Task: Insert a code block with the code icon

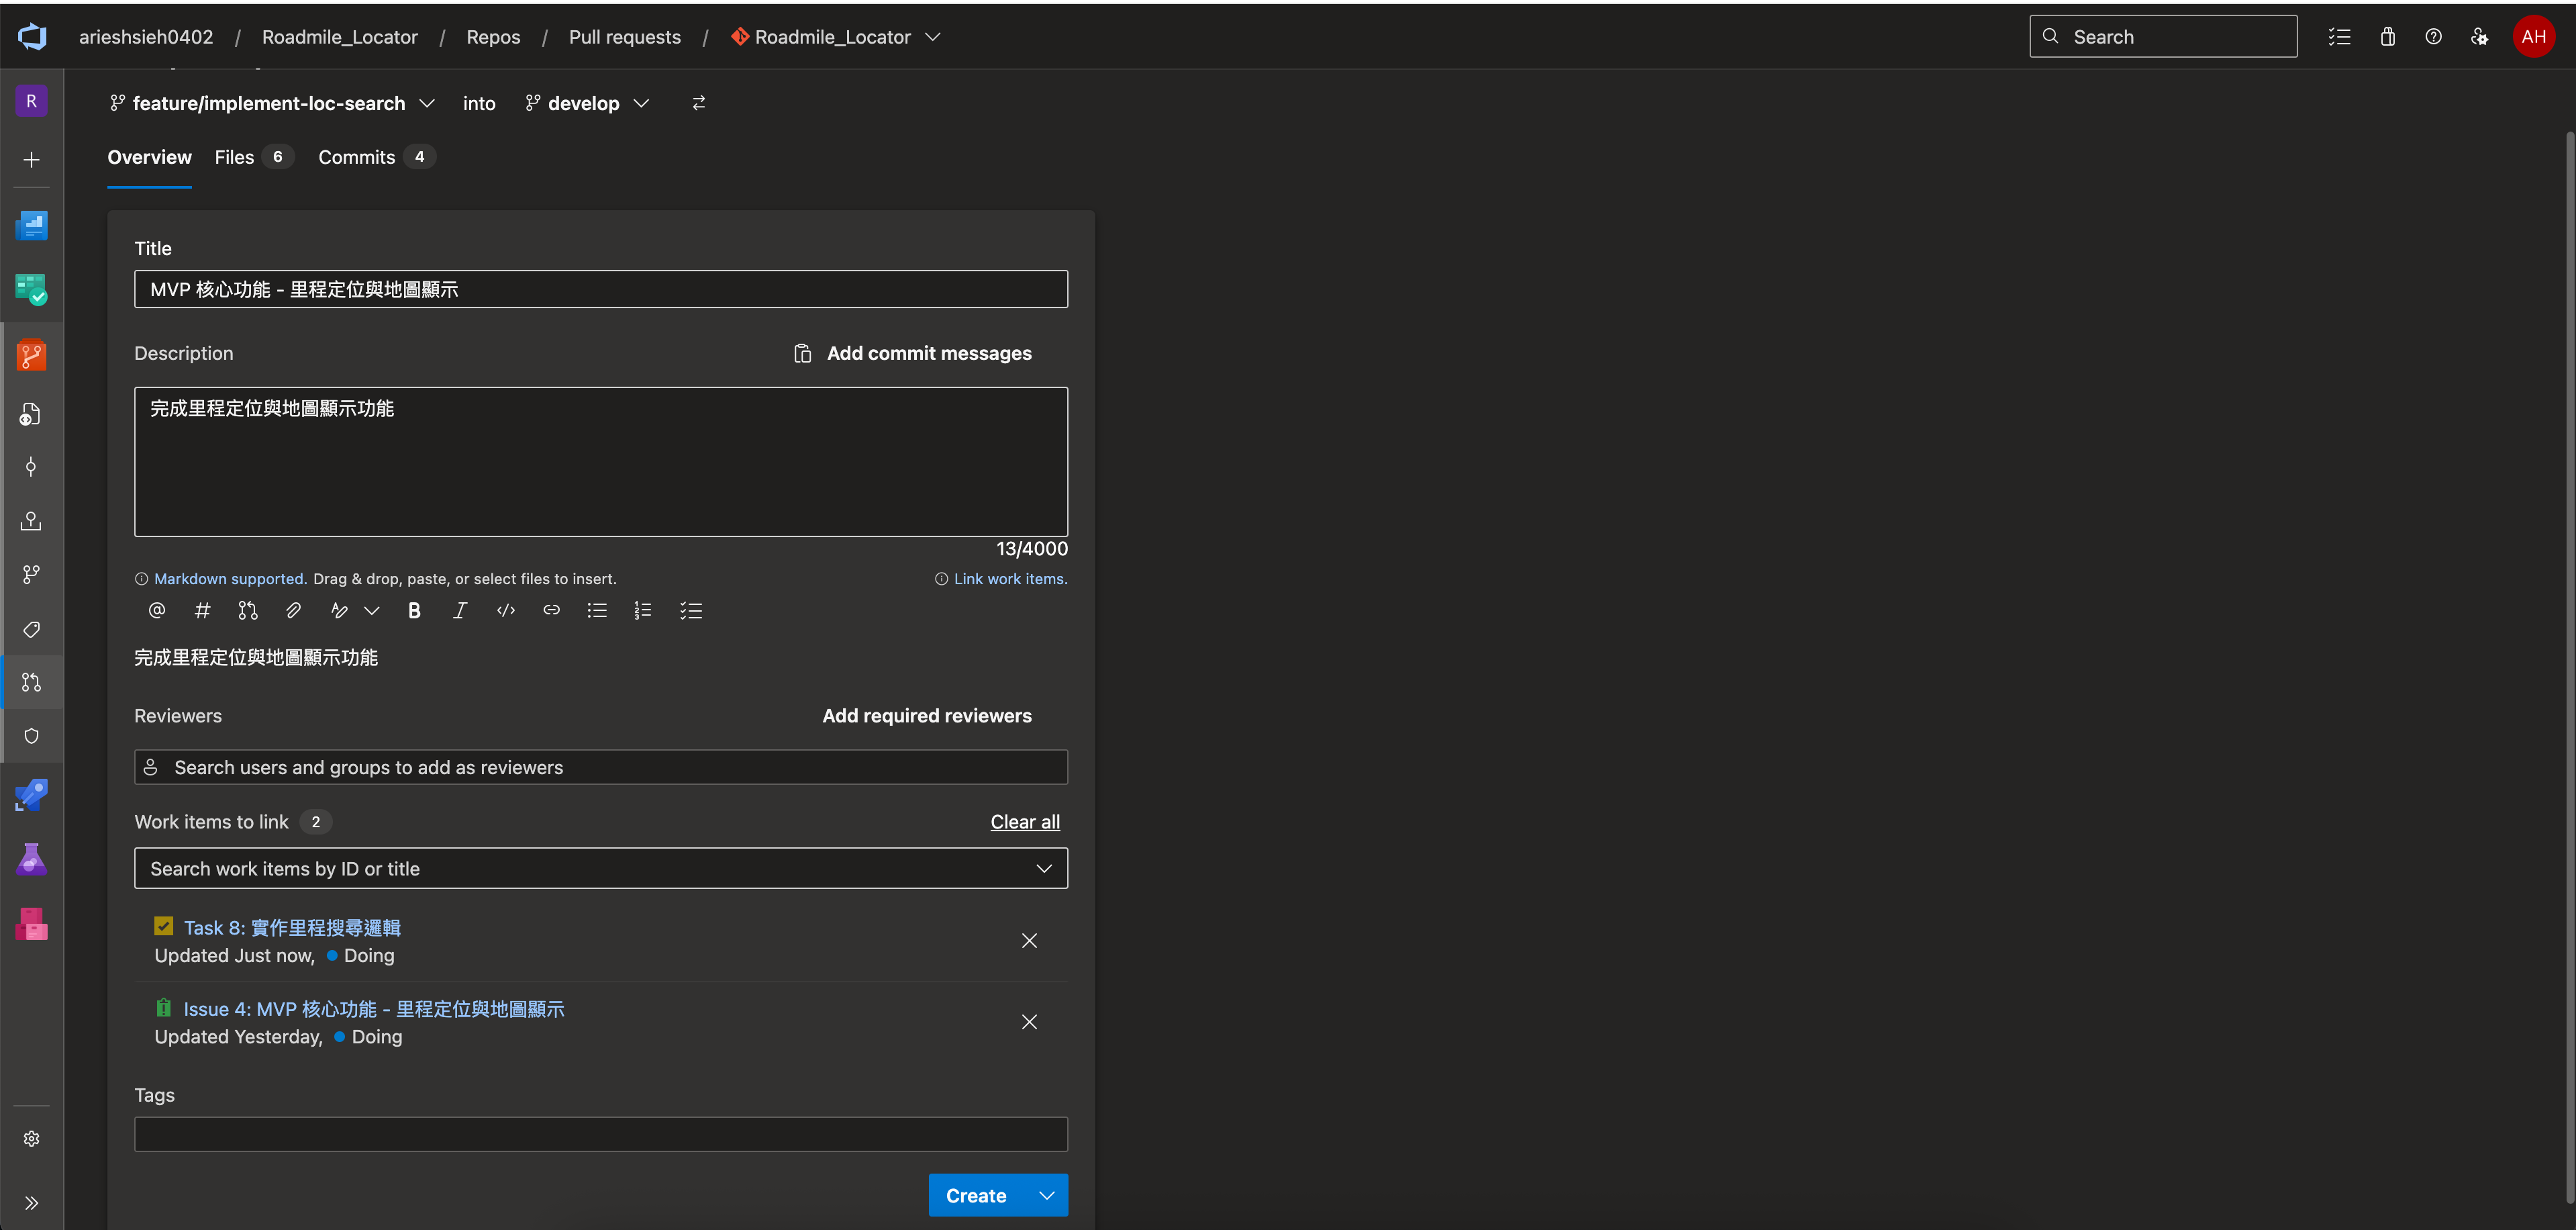Action: pyautogui.click(x=506, y=610)
